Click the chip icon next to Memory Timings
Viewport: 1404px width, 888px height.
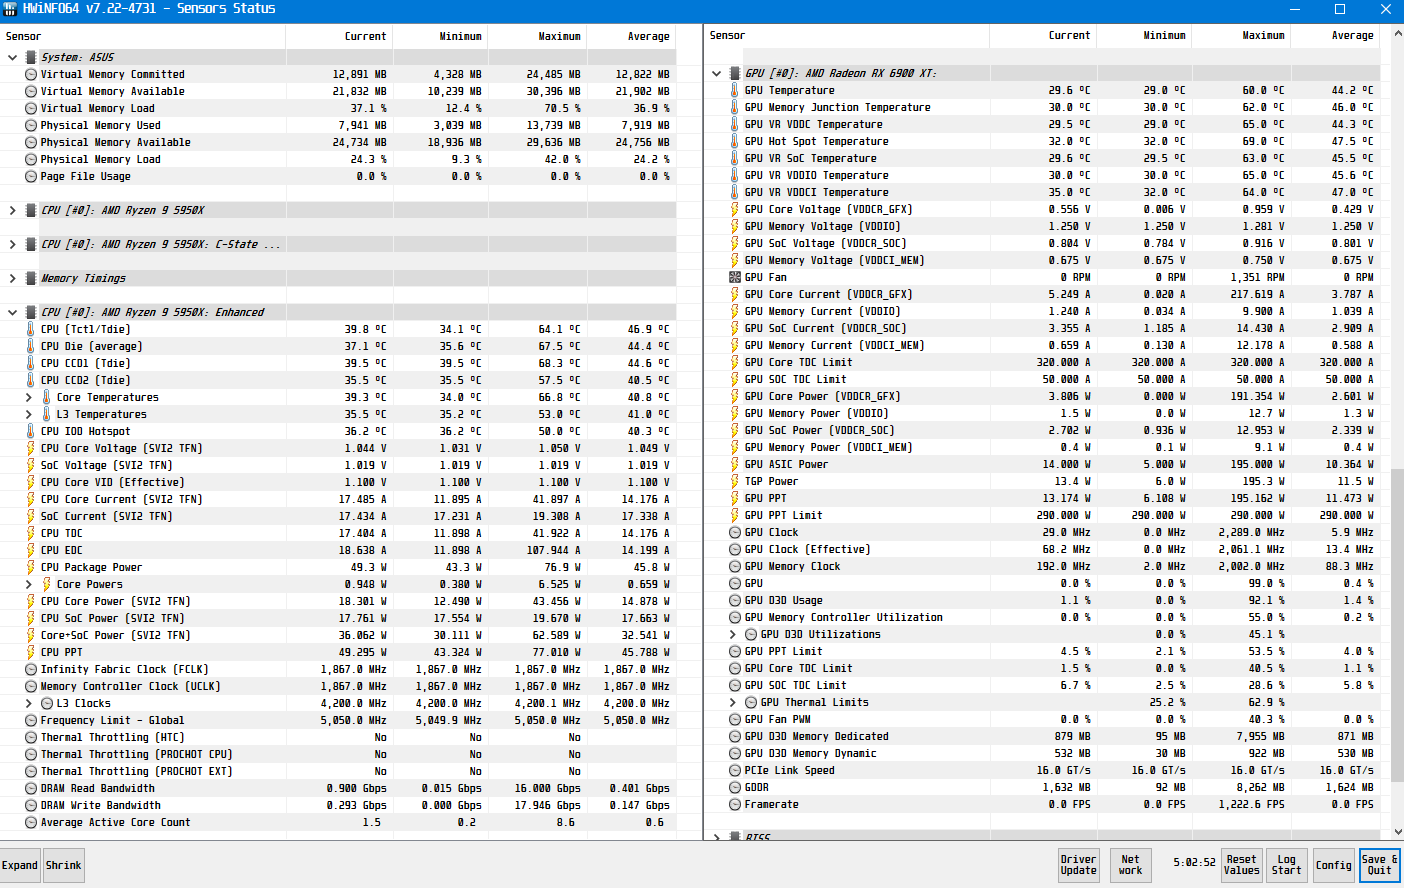(x=31, y=278)
